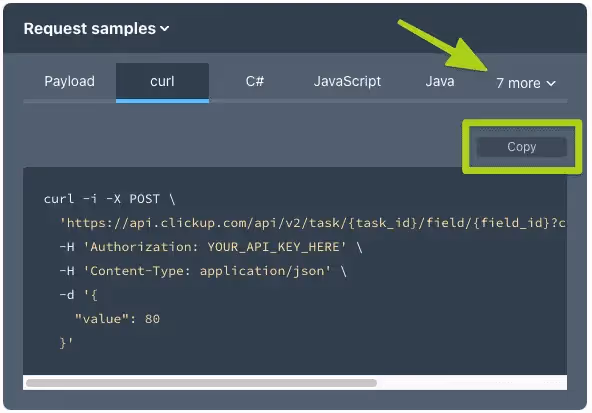This screenshot has width=592, height=413.
Task: Click the curl -i -X POST line
Action: click(x=109, y=199)
